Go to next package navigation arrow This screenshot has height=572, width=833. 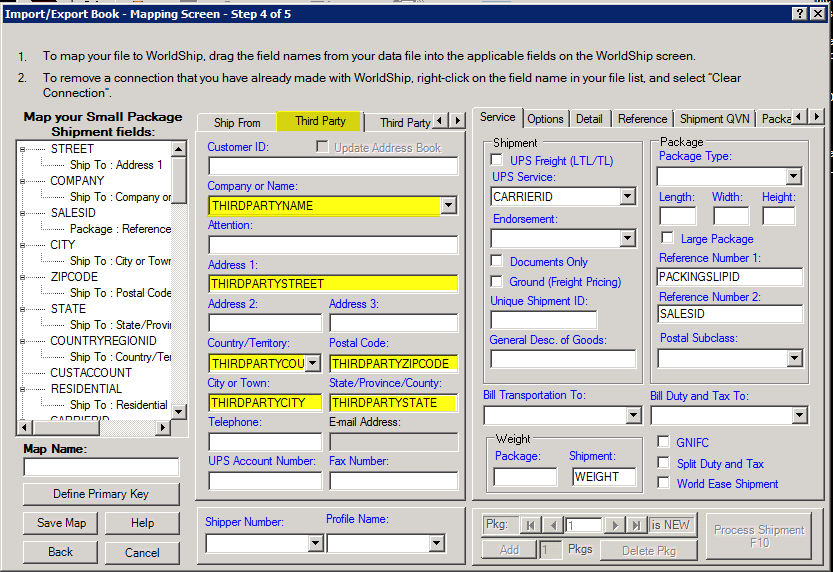[x=615, y=525]
